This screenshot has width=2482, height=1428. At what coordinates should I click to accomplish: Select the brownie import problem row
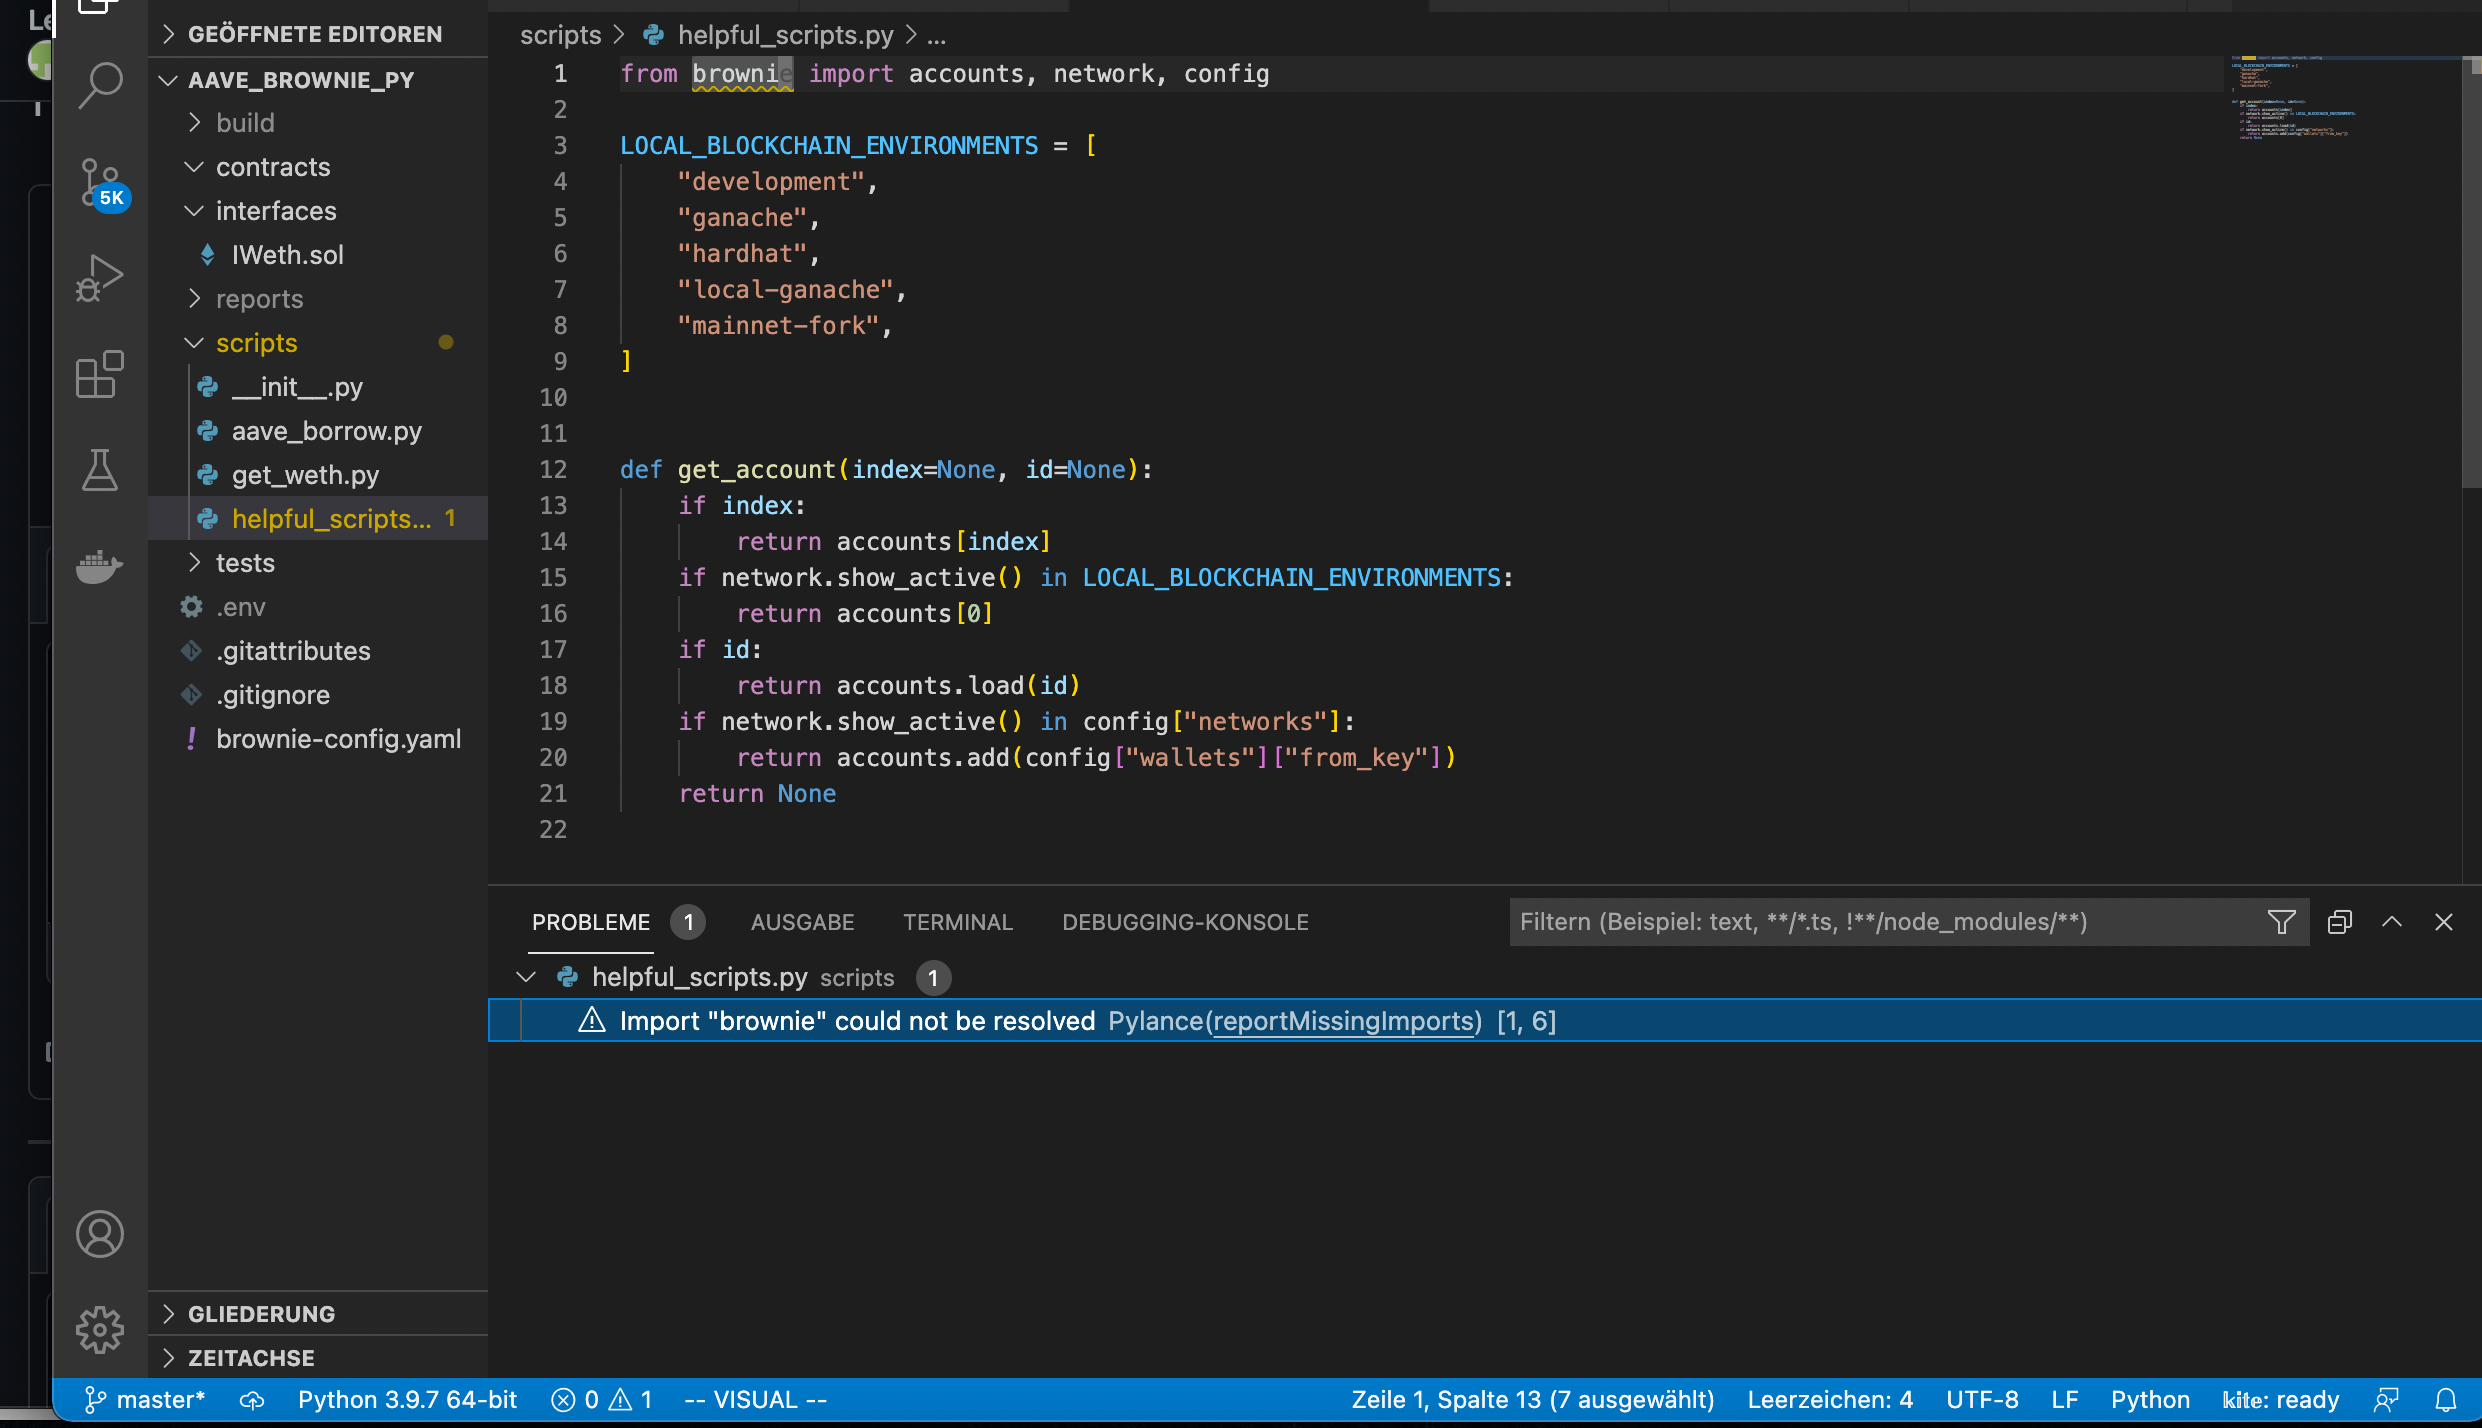click(1484, 1020)
